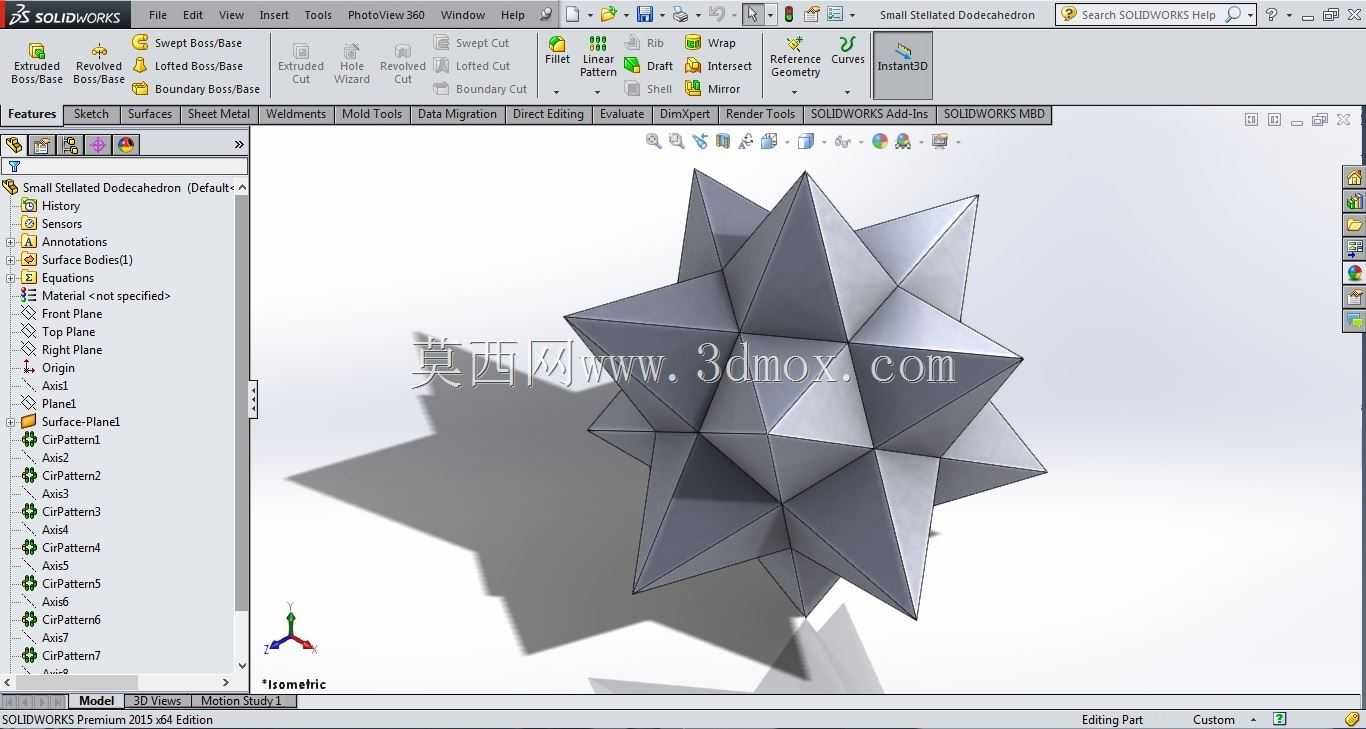Open the Tools menu
Viewport: 1366px width, 729px height.
coord(318,15)
